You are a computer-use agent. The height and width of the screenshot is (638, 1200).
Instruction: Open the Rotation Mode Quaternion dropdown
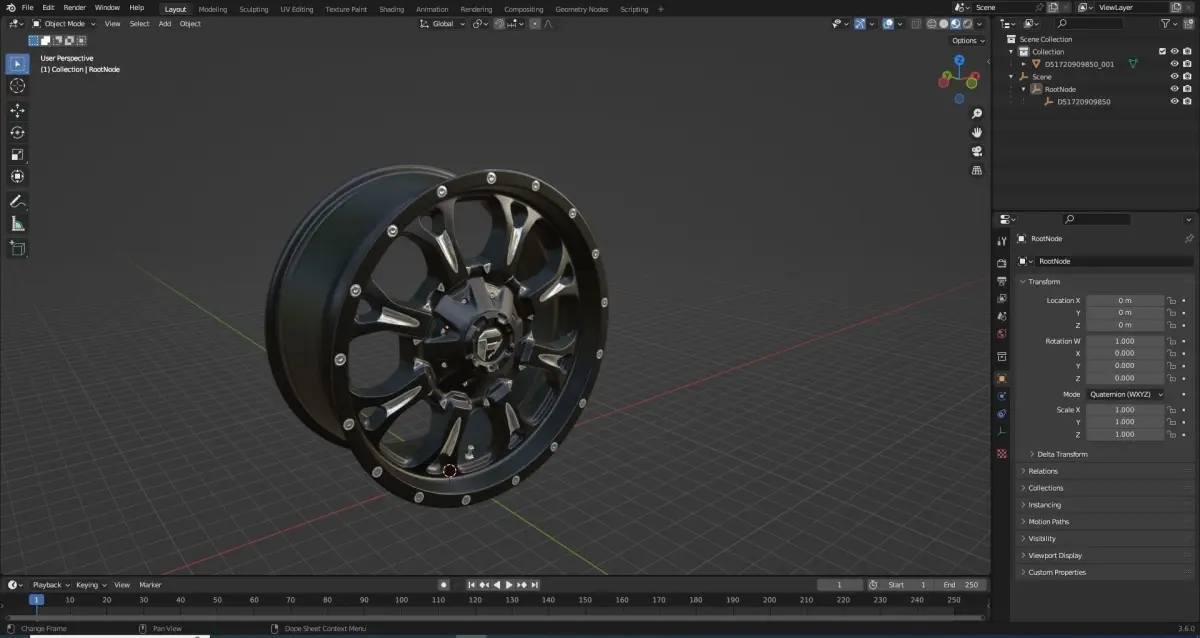(x=1126, y=394)
